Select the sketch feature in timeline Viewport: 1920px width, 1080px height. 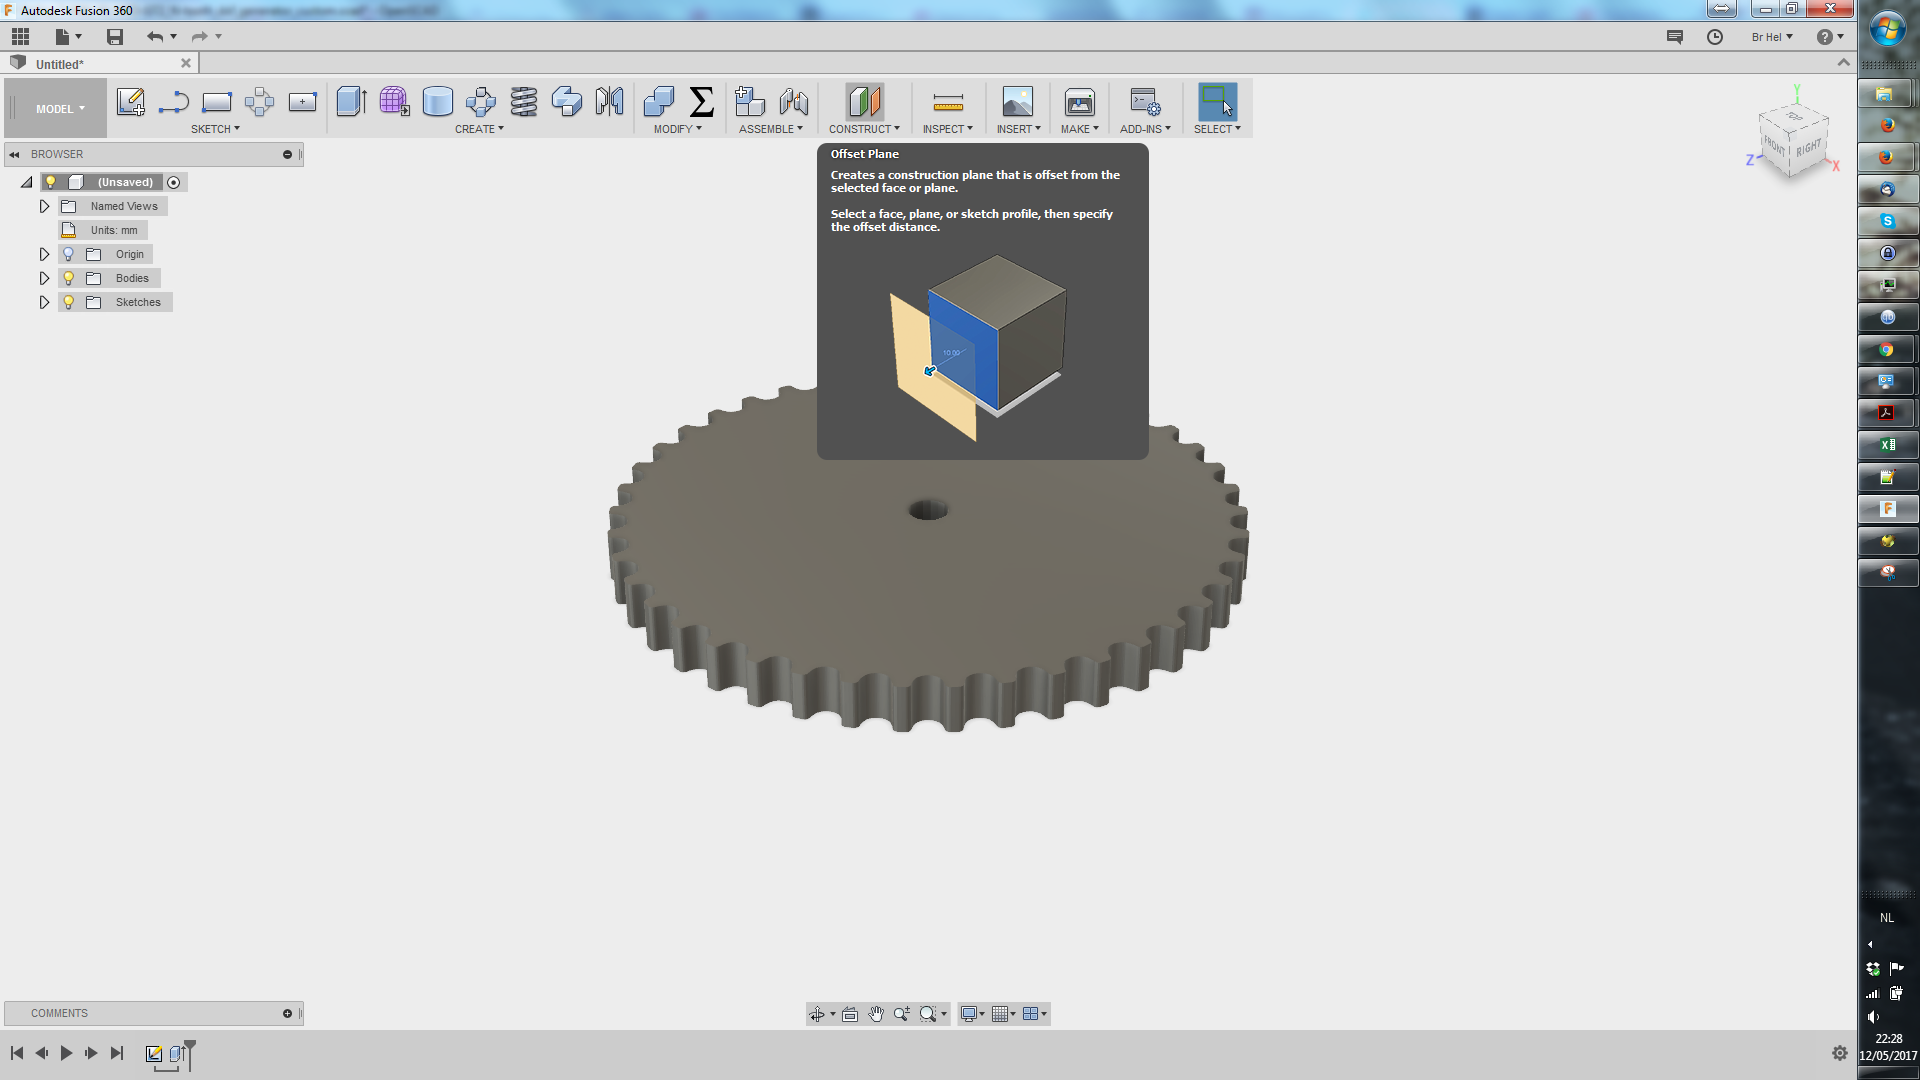click(x=154, y=1054)
